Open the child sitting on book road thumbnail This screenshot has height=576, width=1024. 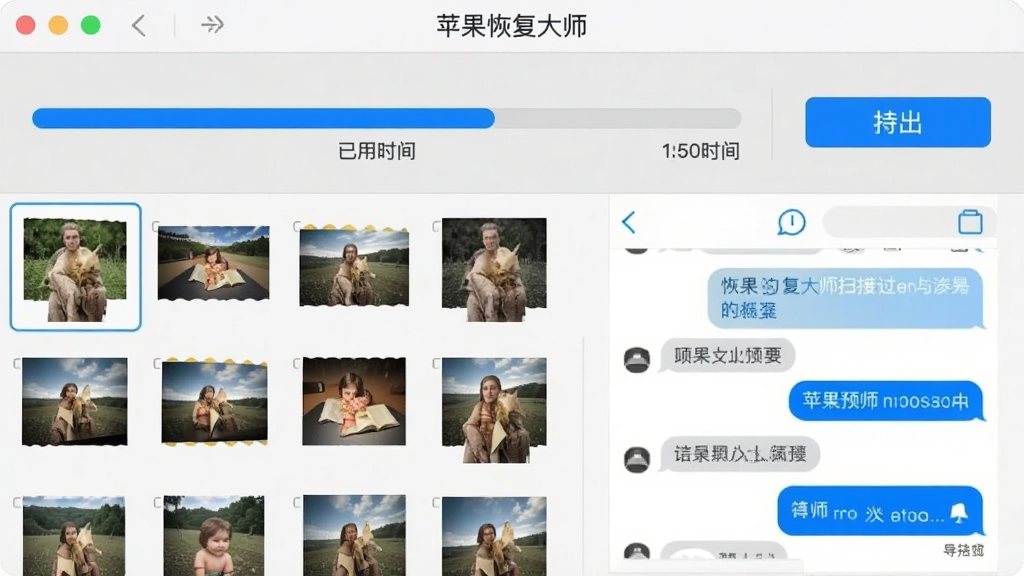pos(214,263)
